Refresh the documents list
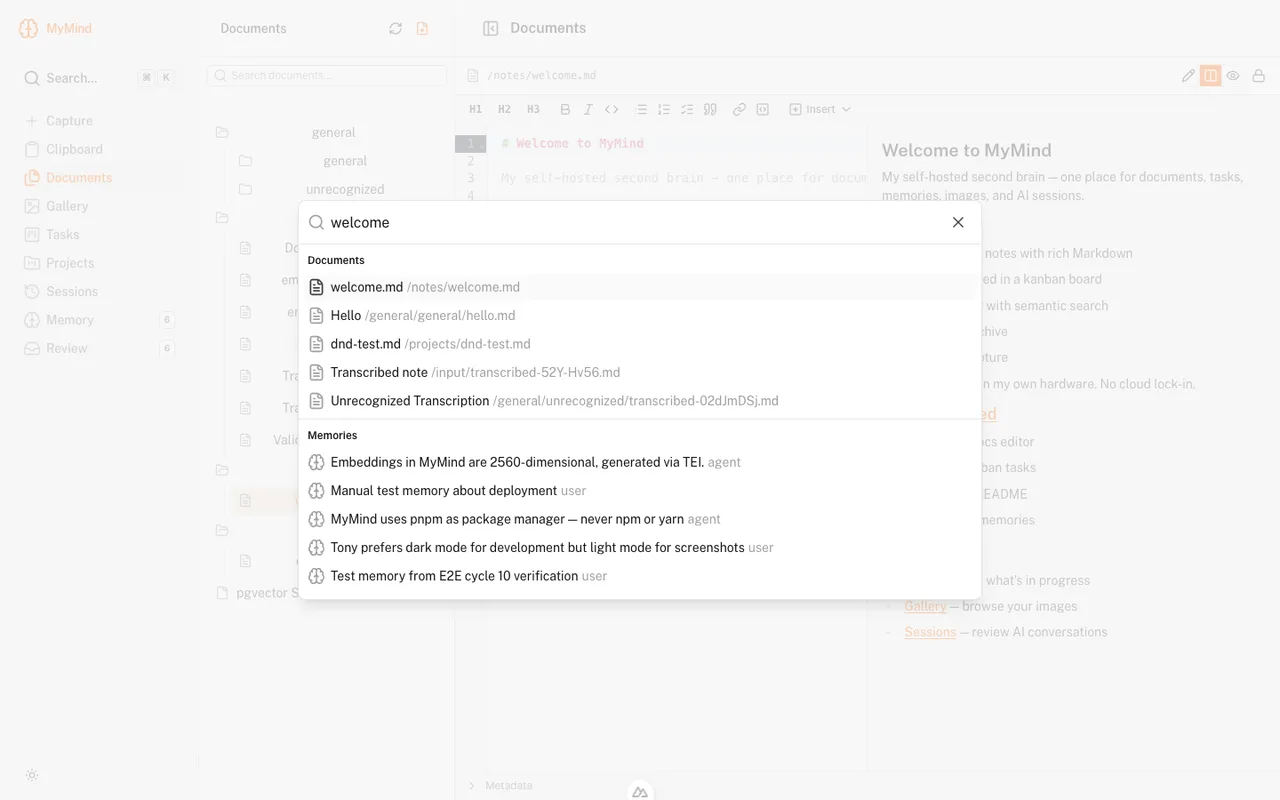Image resolution: width=1280 pixels, height=800 pixels. (x=396, y=29)
